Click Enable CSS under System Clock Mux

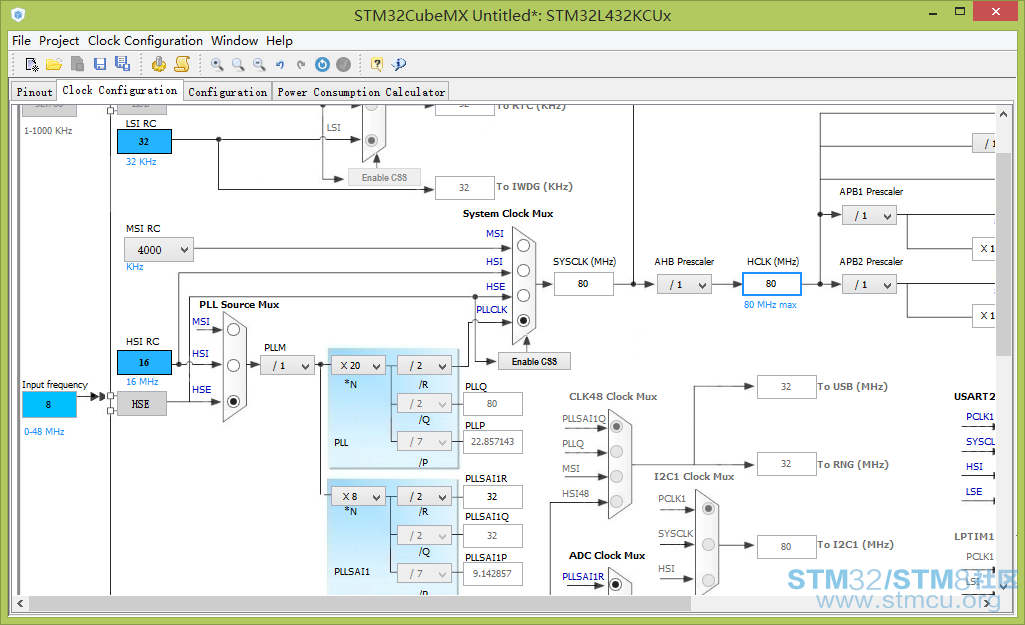pos(534,362)
